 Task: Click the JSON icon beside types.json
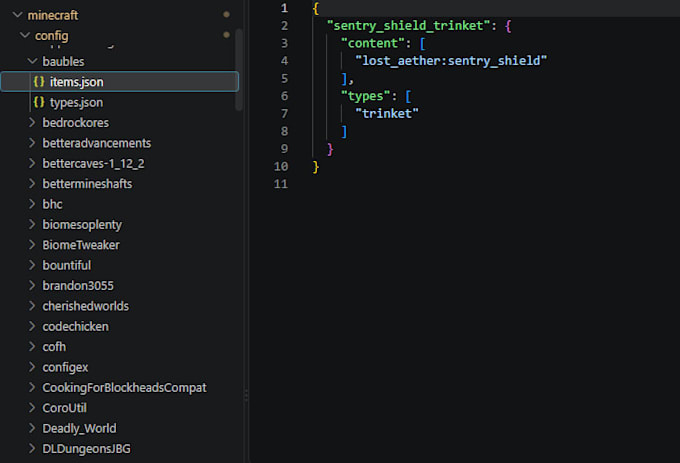click(39, 102)
